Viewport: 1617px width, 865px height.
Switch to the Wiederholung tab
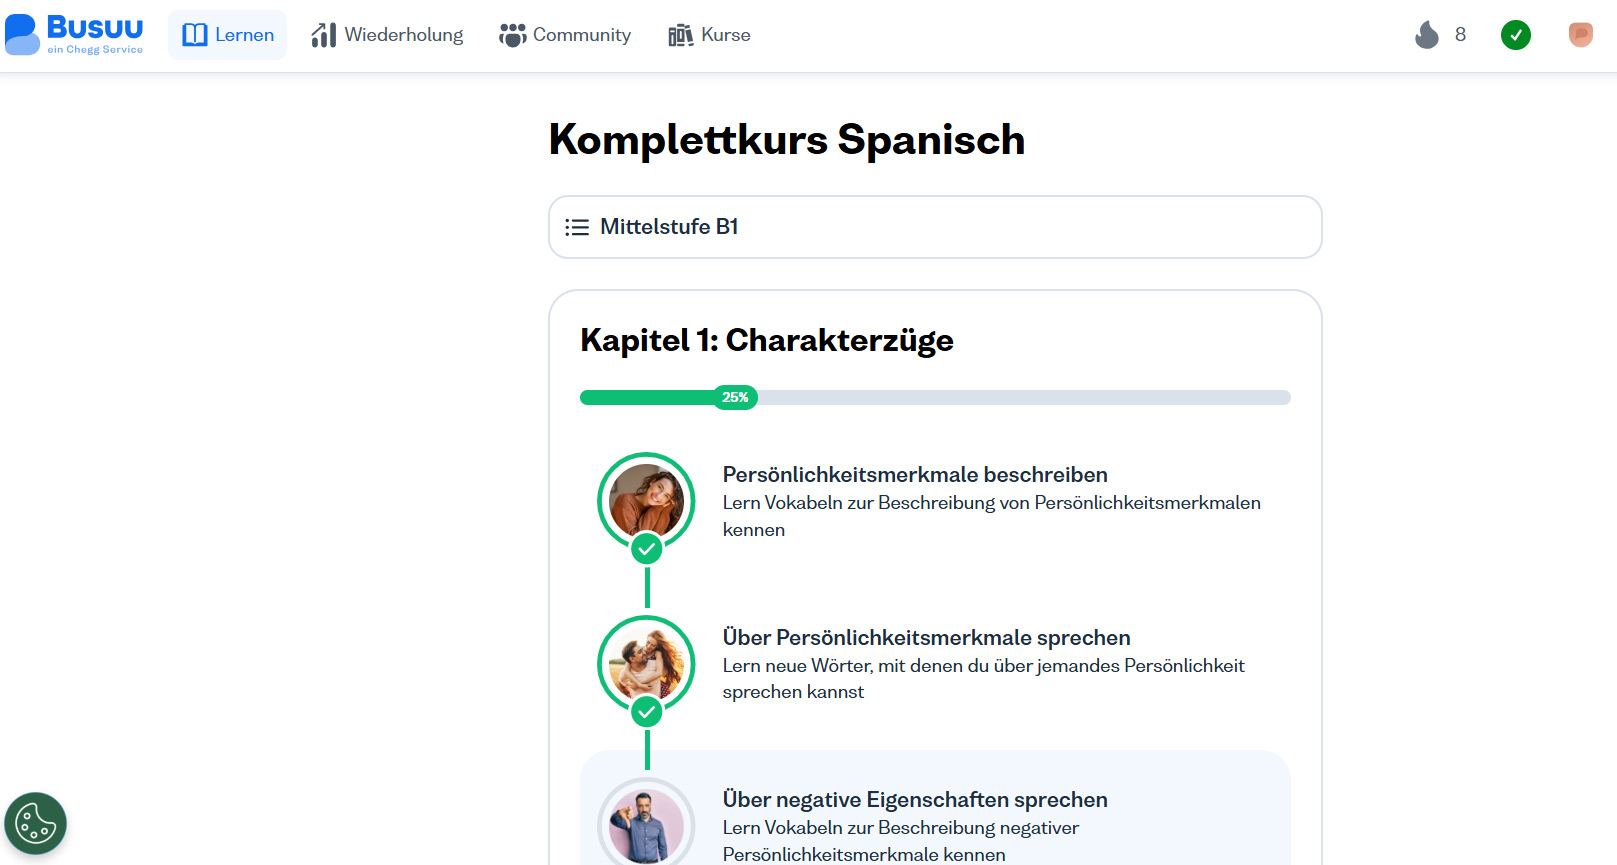coord(387,35)
